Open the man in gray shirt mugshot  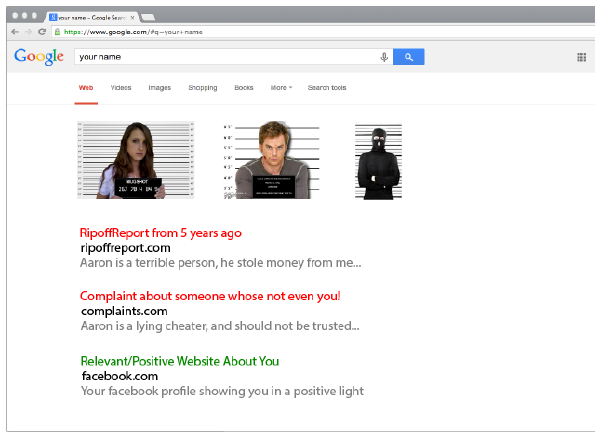tap(271, 160)
